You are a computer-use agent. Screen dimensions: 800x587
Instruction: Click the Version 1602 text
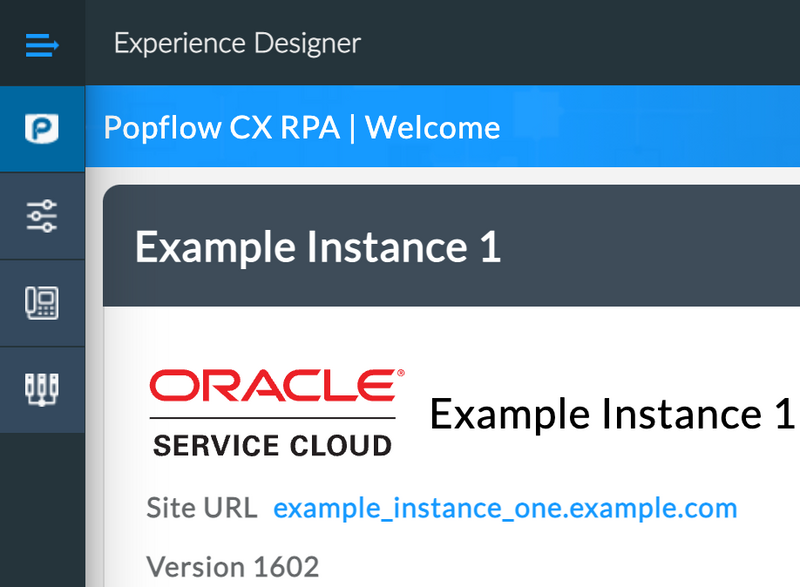point(233,567)
